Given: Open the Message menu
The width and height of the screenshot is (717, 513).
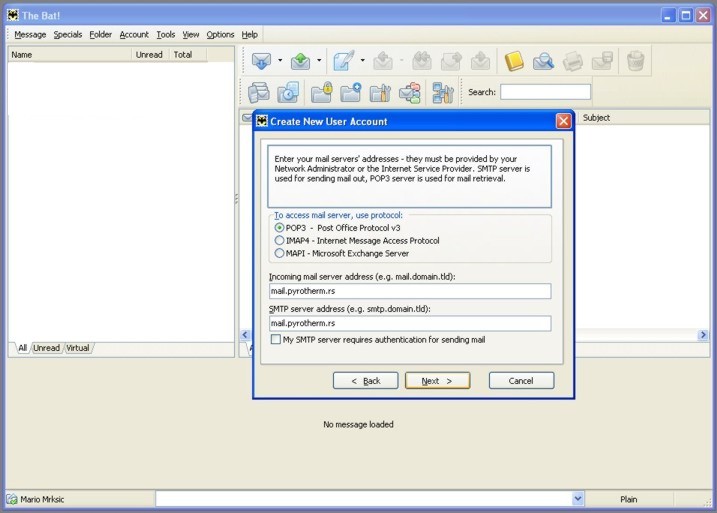Looking at the screenshot, I should pyautogui.click(x=30, y=35).
